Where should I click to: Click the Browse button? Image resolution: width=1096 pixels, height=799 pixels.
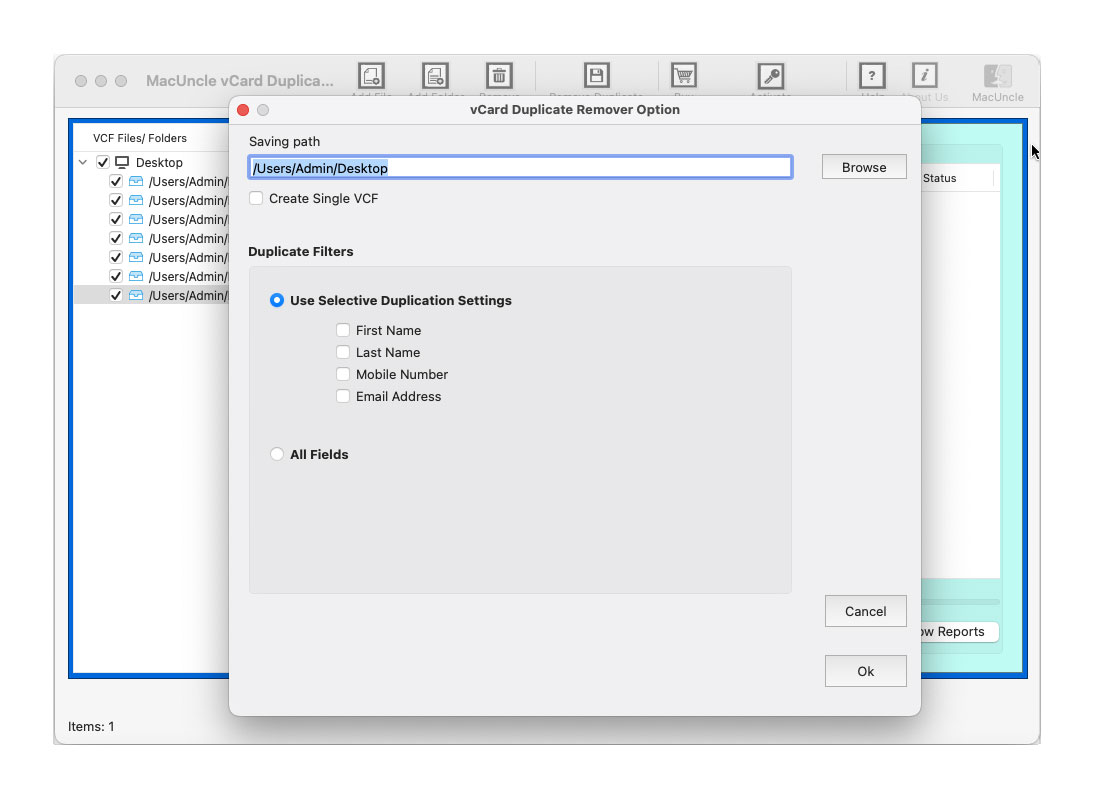pos(864,166)
